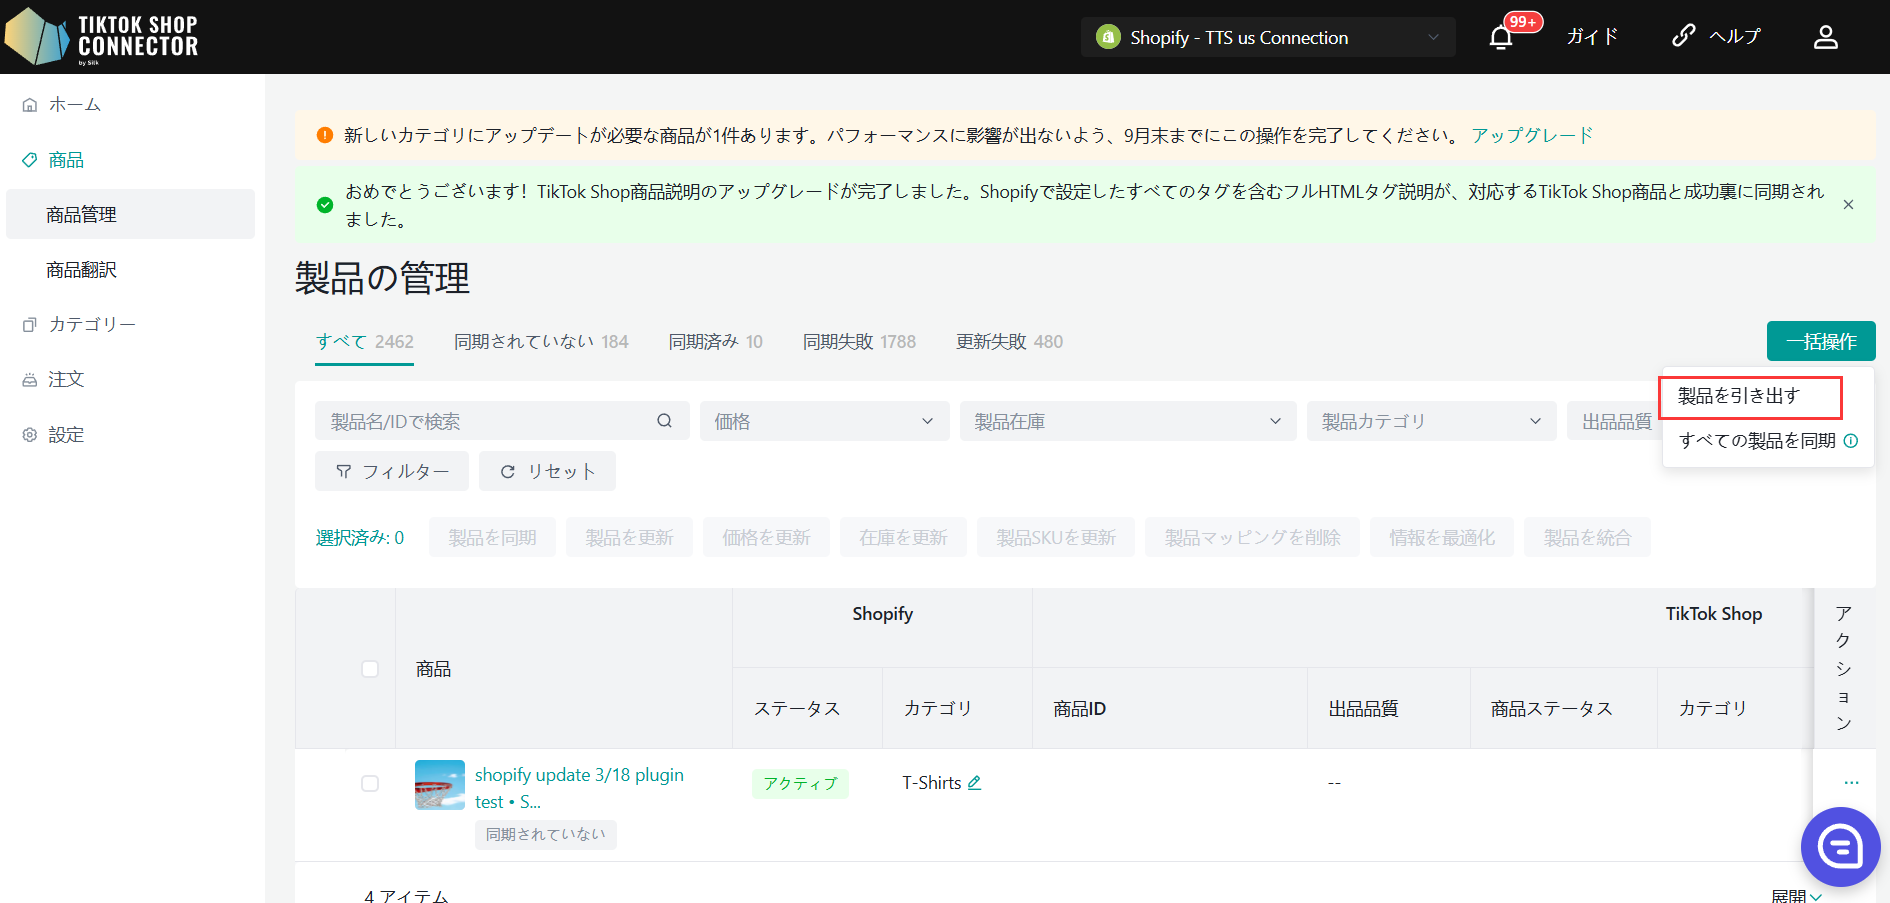Click the 情報を最適化 button

(x=1442, y=538)
